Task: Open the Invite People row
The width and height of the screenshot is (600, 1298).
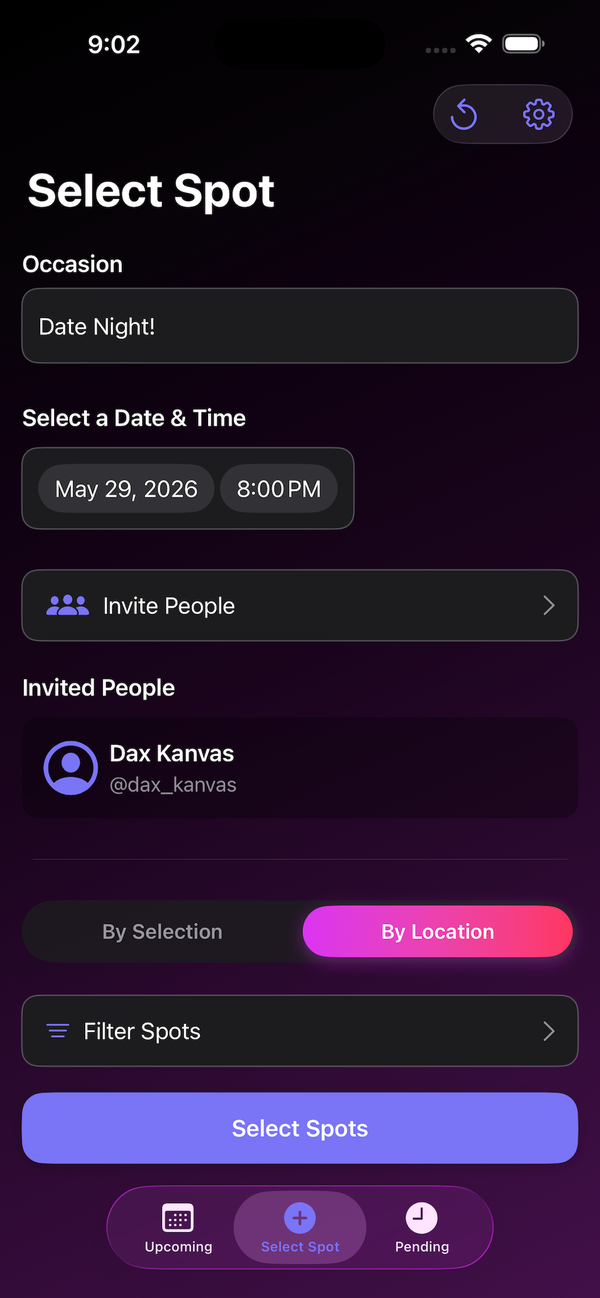Action: [300, 605]
